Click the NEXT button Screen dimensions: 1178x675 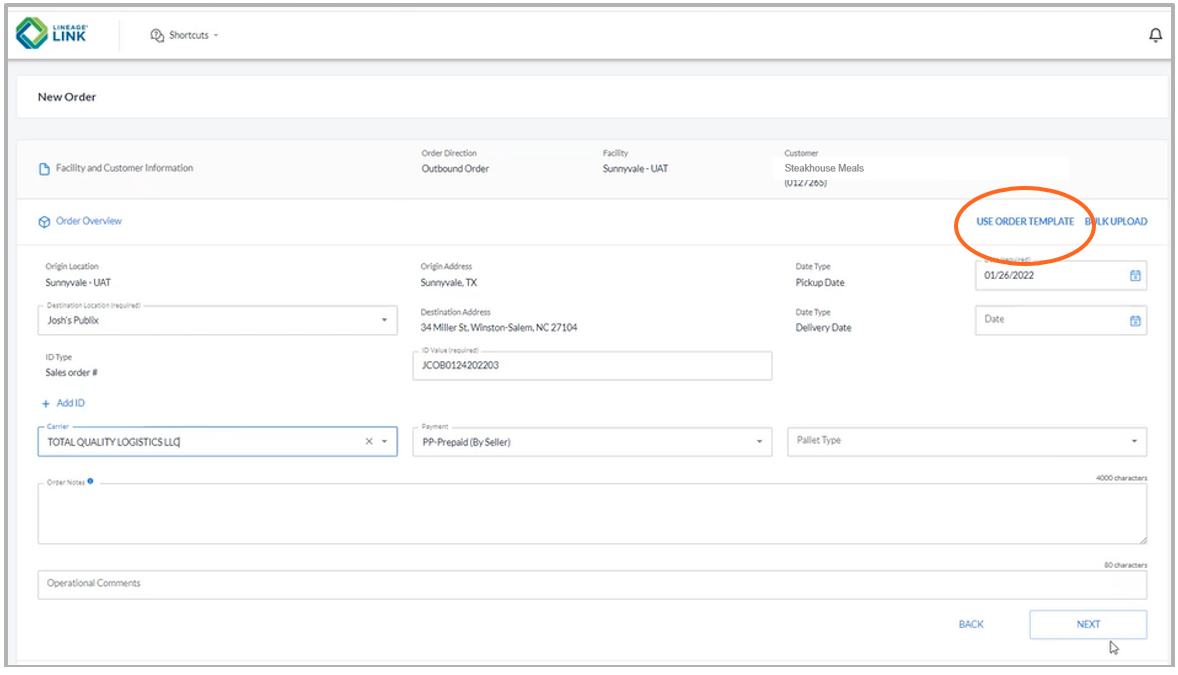tap(1087, 623)
